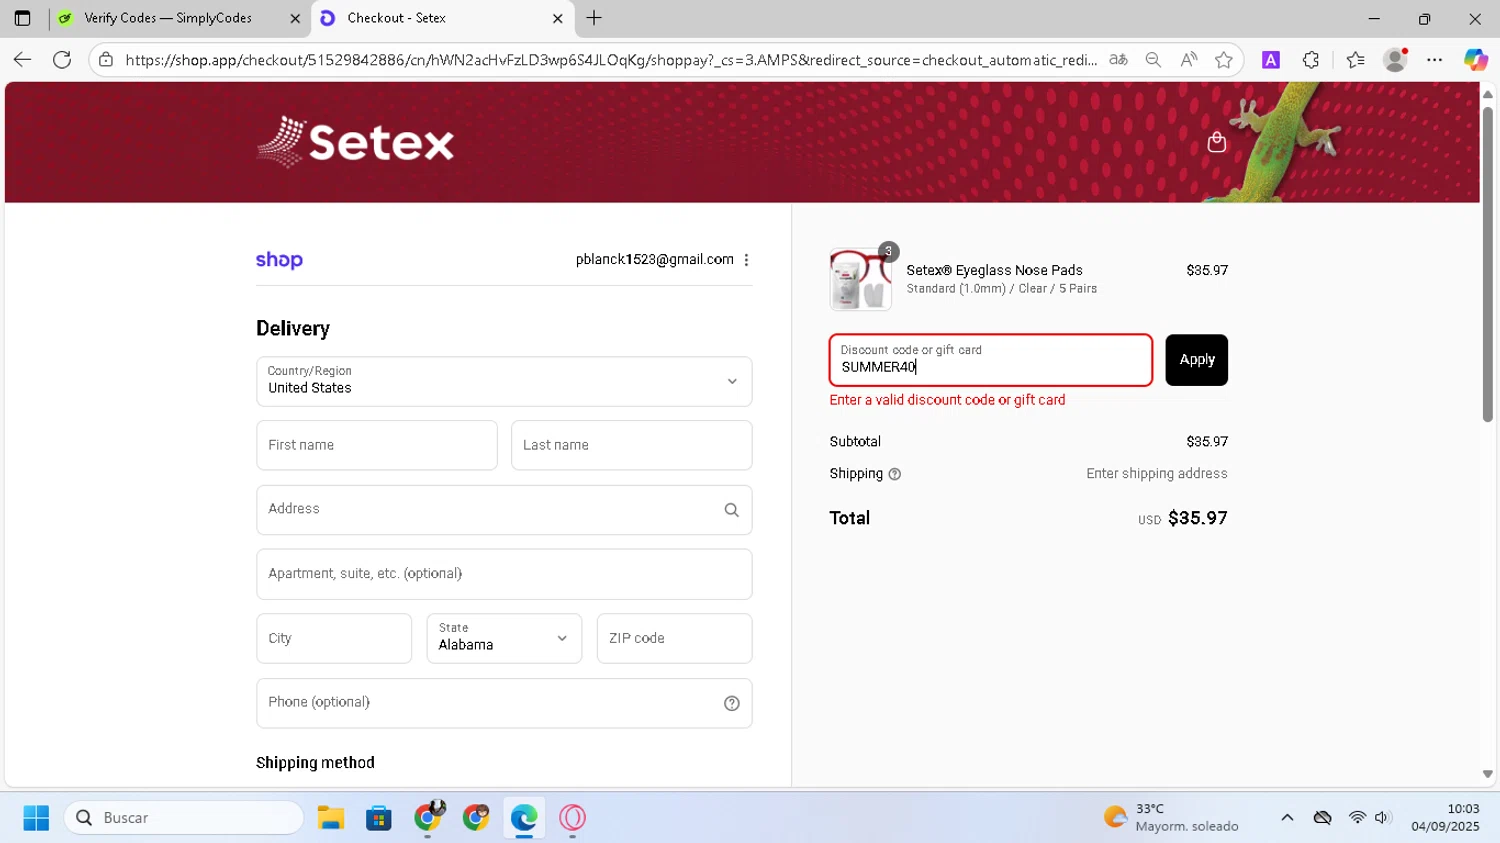Viewport: 1500px width, 843px height.
Task: Click the address search magnifier icon
Action: click(731, 510)
